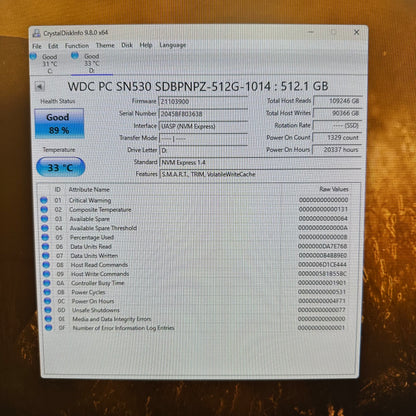The image size is (416, 416).
Task: Click the ID column header
Action: pos(58,189)
